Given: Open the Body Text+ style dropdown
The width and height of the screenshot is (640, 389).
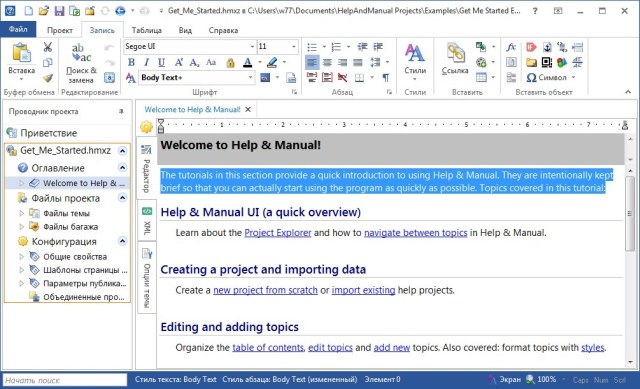Looking at the screenshot, I should pyautogui.click(x=250, y=77).
